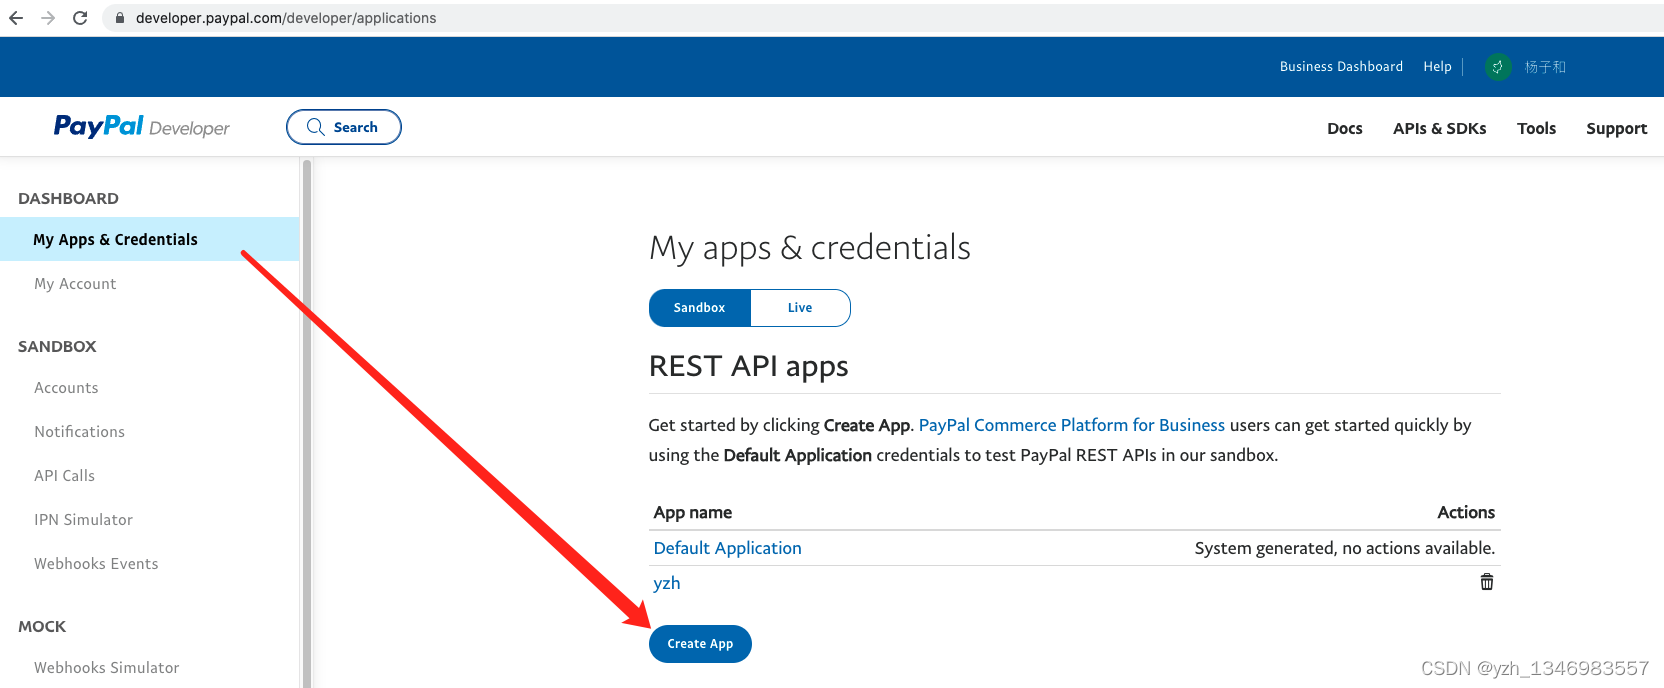Open PayPal Commerce Platform for Business link
Image resolution: width=1664 pixels, height=688 pixels.
point(1071,425)
